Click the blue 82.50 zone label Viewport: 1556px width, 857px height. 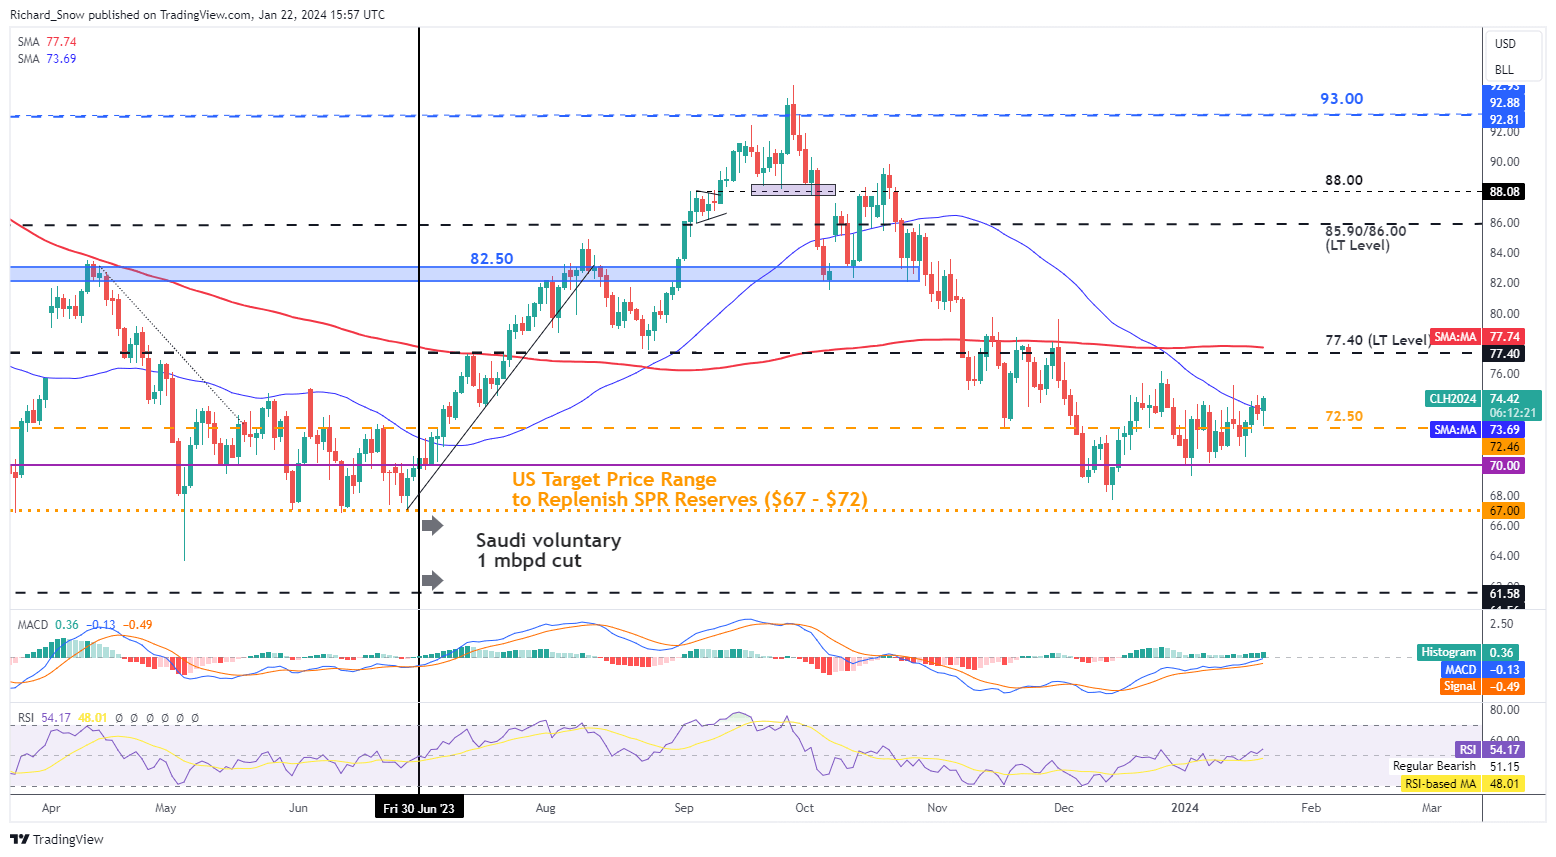pyautogui.click(x=492, y=258)
